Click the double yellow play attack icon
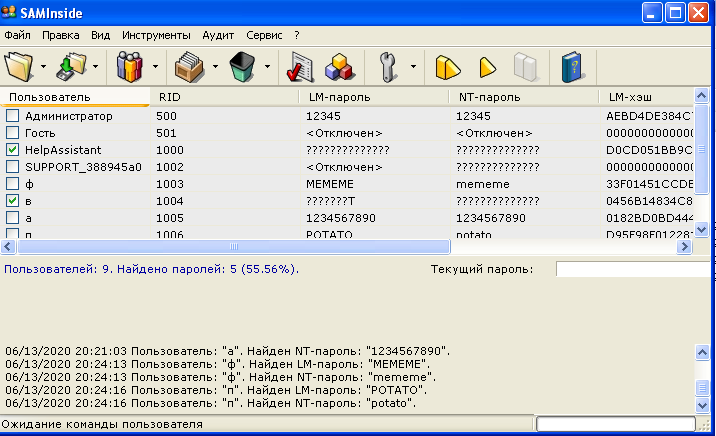The height and width of the screenshot is (436, 716). coord(448,68)
